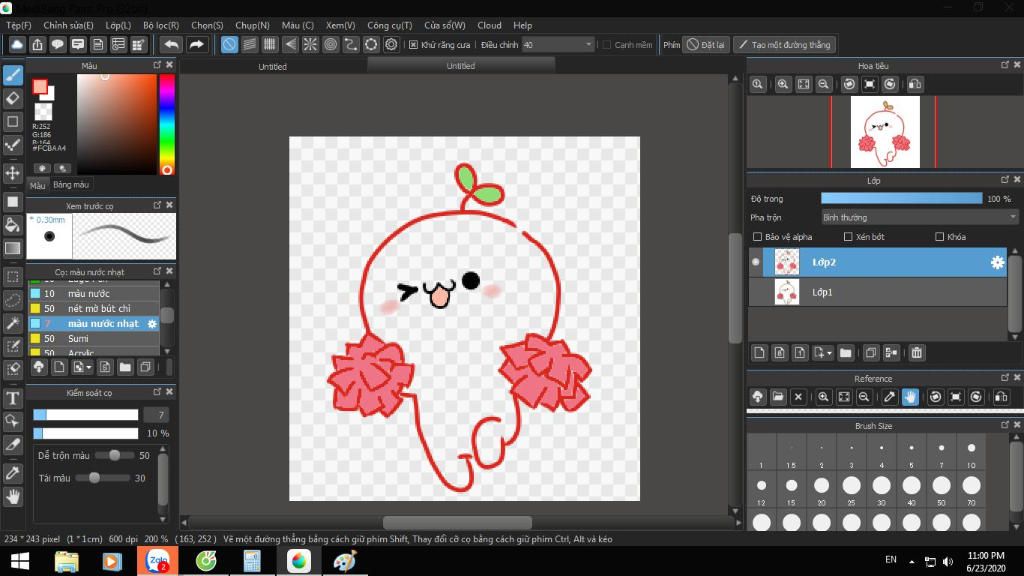Screen dimensions: 1024x576
Task: Select the Text tool
Action: [13, 398]
